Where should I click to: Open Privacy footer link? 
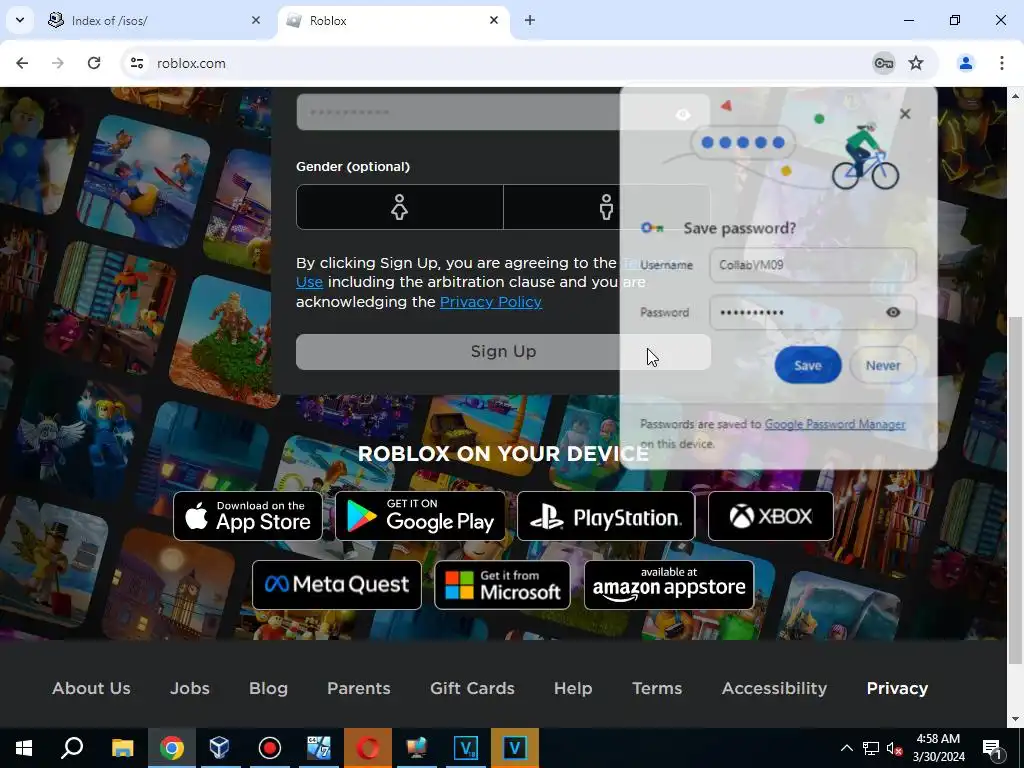pos(897,688)
